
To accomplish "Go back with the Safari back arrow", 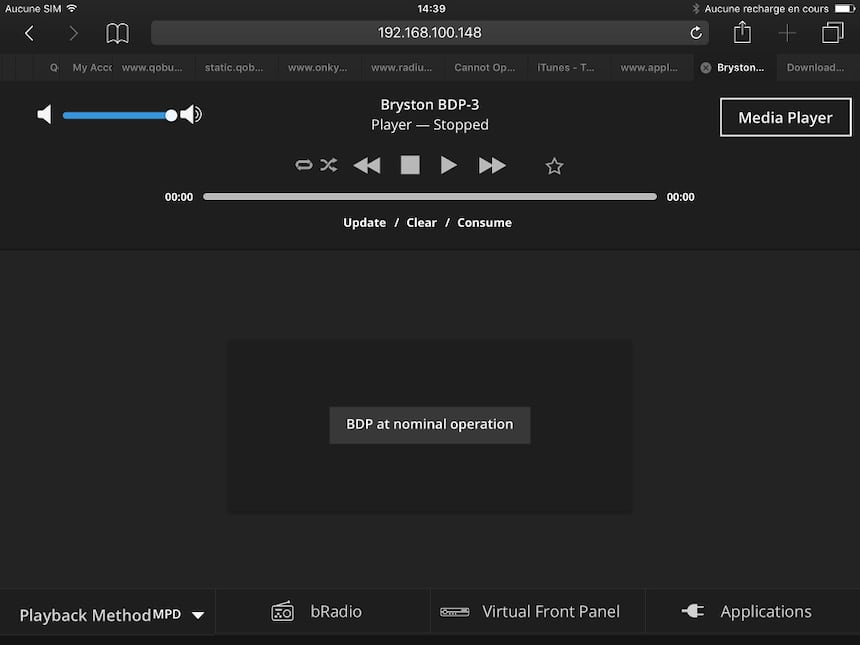I will (29, 33).
